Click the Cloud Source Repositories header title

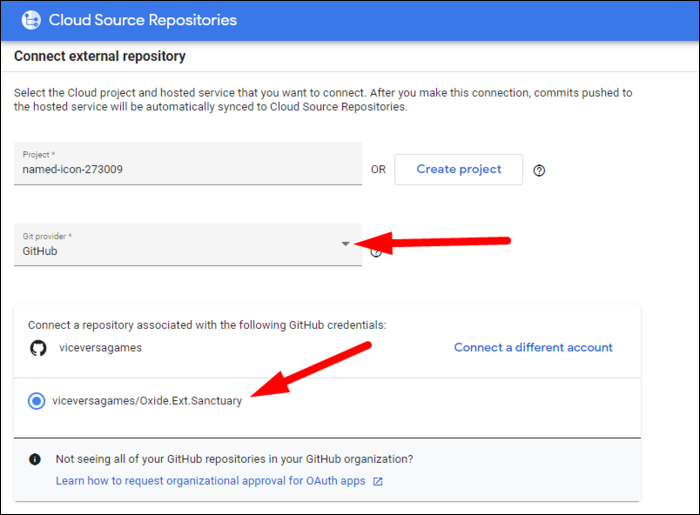point(143,19)
